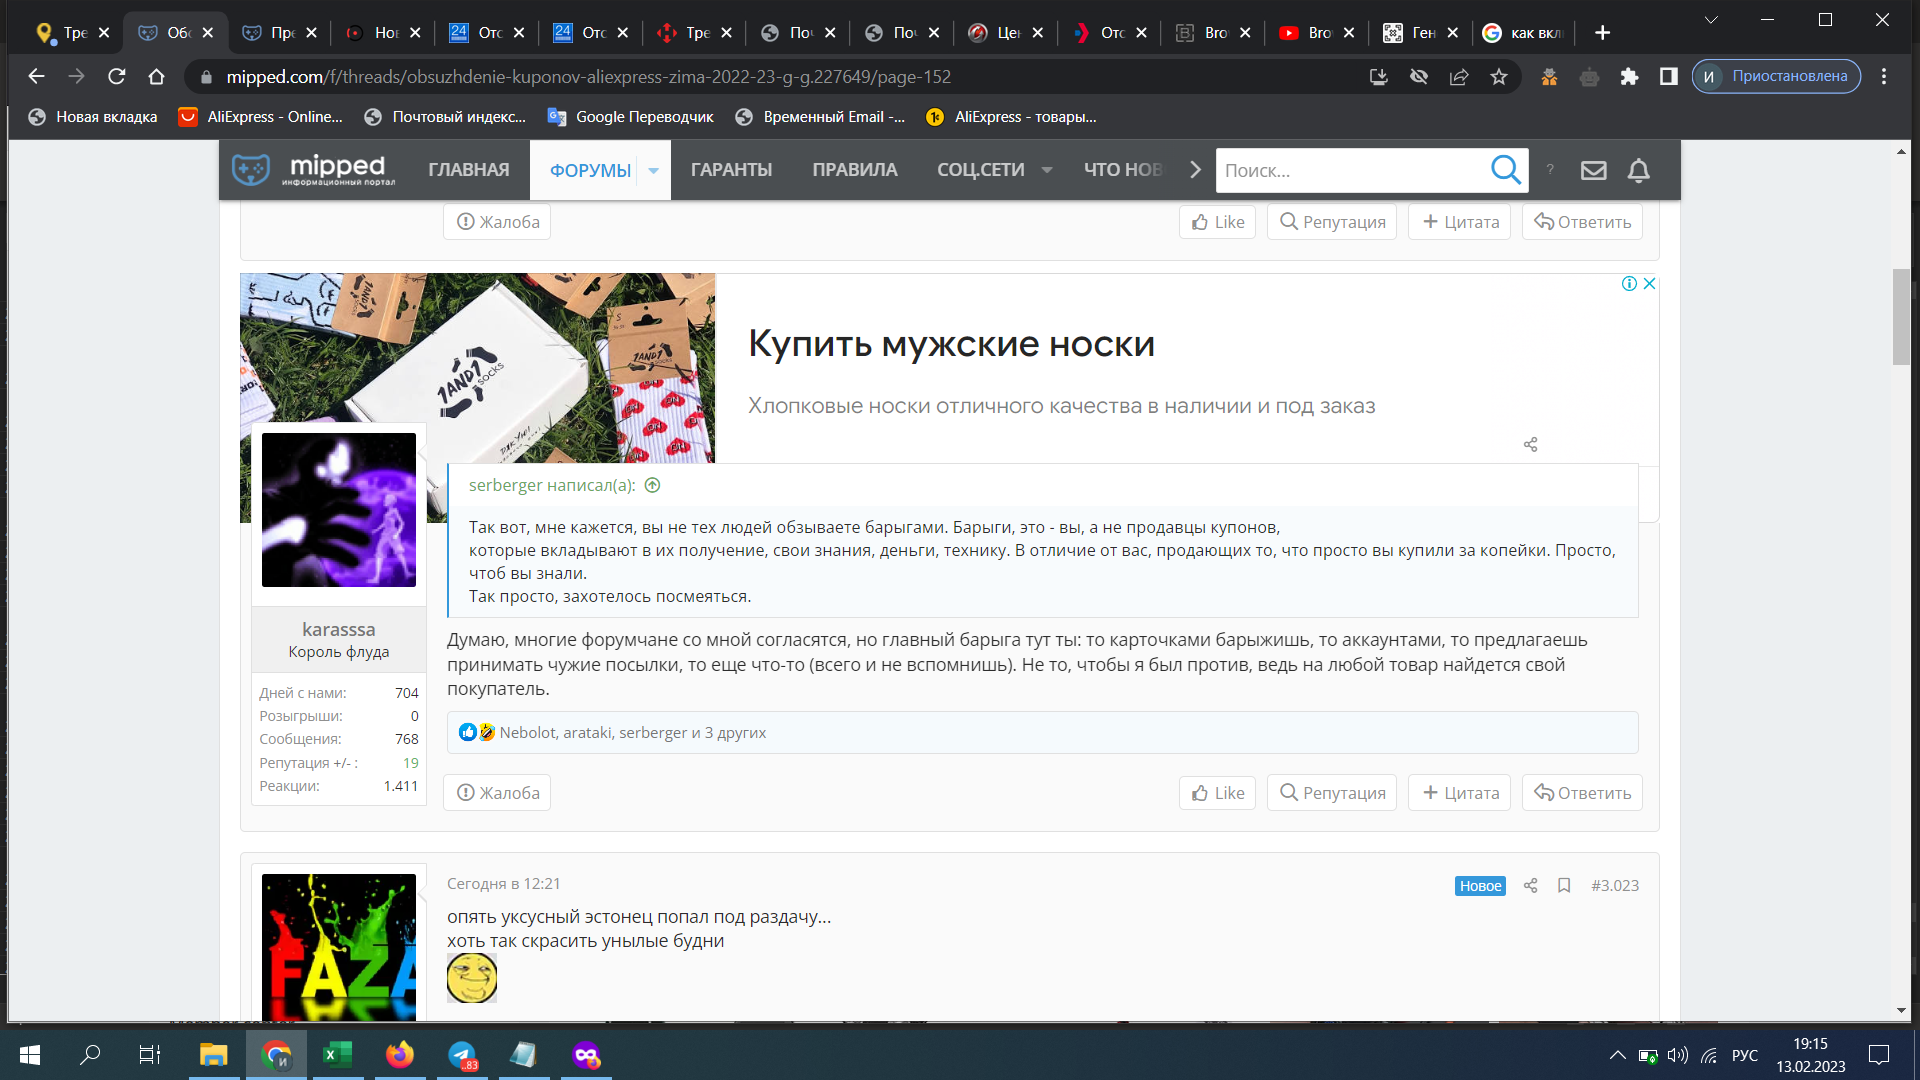The width and height of the screenshot is (1920, 1080).
Task: Bookmark post #3.023
Action: point(1564,885)
